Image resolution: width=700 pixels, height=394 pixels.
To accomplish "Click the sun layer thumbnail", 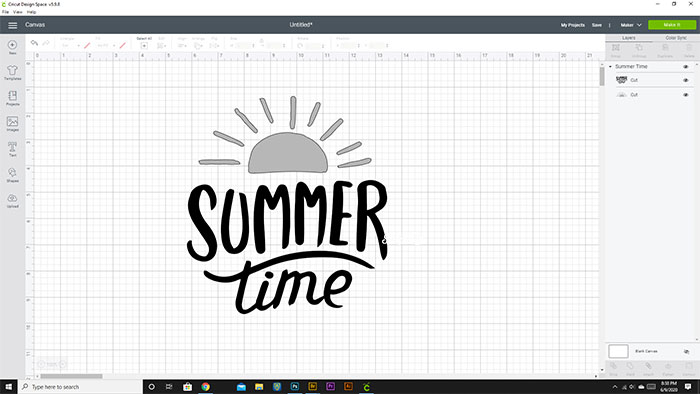I will (621, 95).
